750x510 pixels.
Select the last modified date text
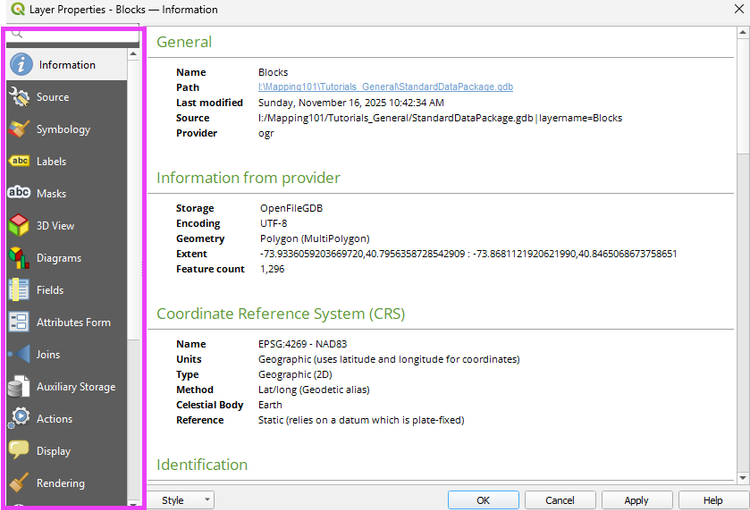coord(351,102)
